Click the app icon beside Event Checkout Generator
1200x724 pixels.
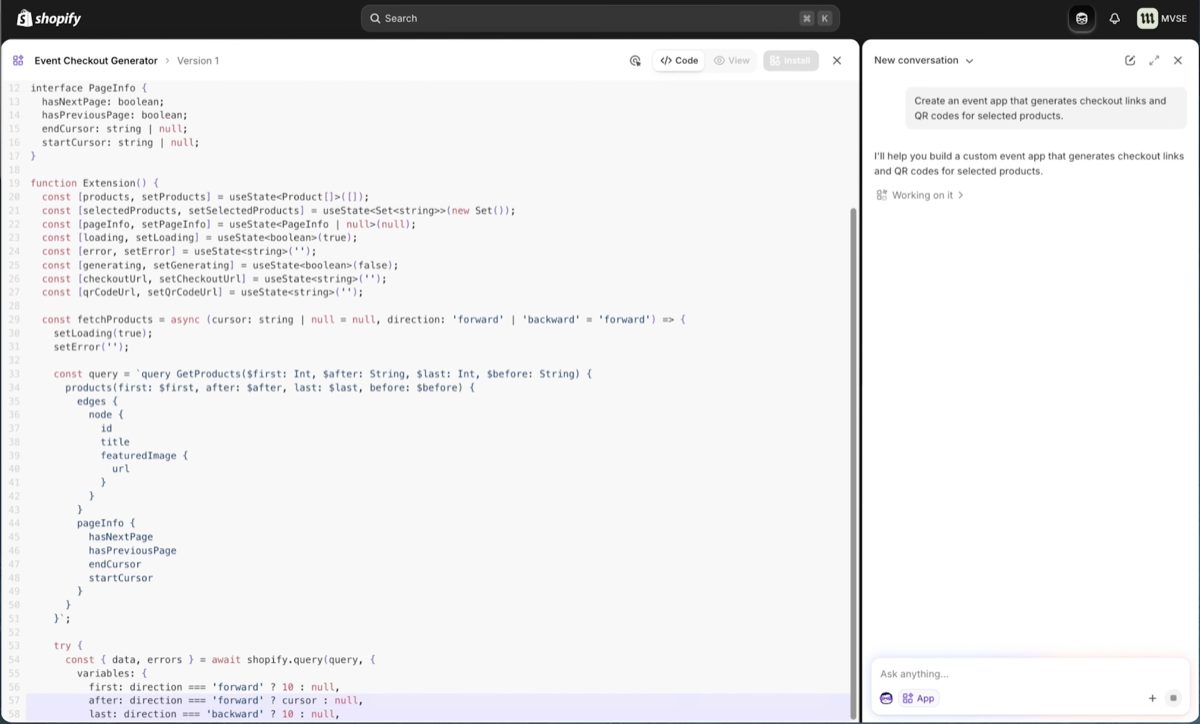click(x=18, y=61)
